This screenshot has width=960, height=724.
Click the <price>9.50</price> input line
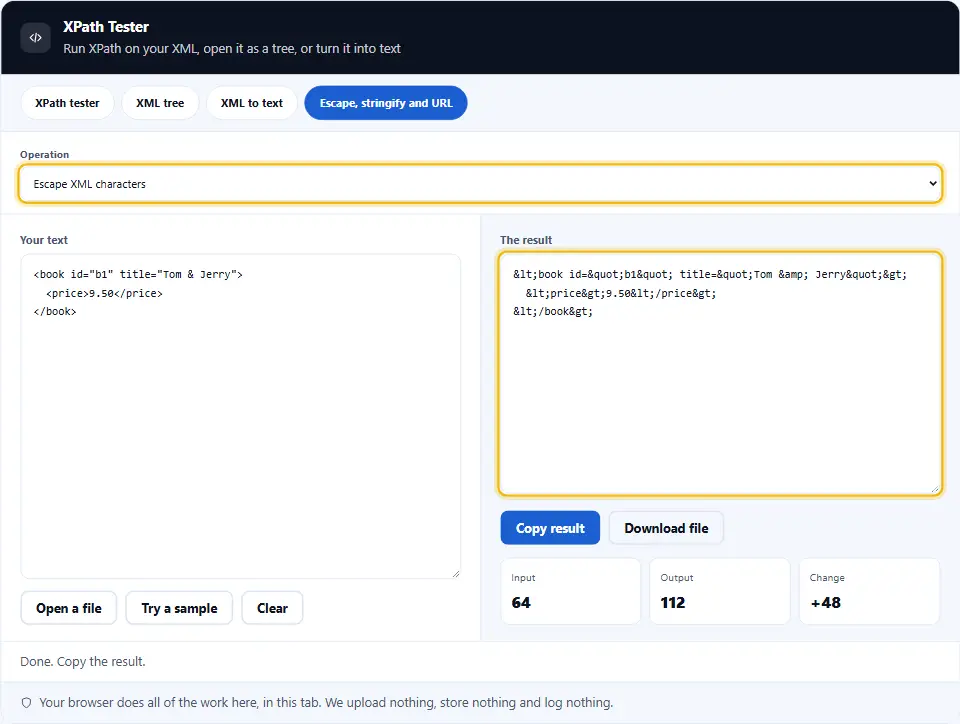(x=104, y=293)
